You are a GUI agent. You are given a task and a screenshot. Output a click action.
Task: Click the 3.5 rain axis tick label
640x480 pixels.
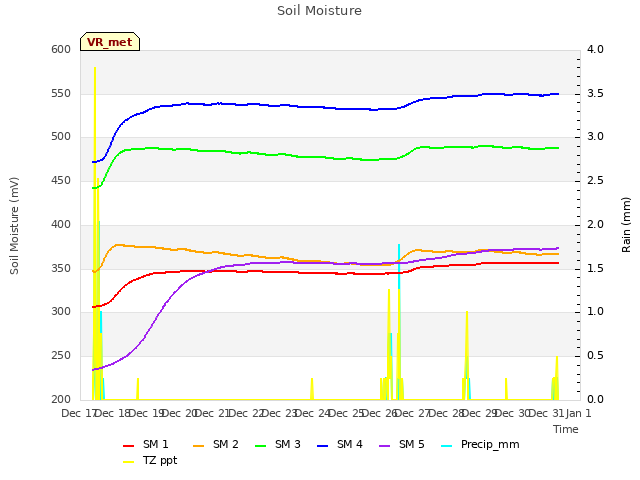(x=595, y=93)
